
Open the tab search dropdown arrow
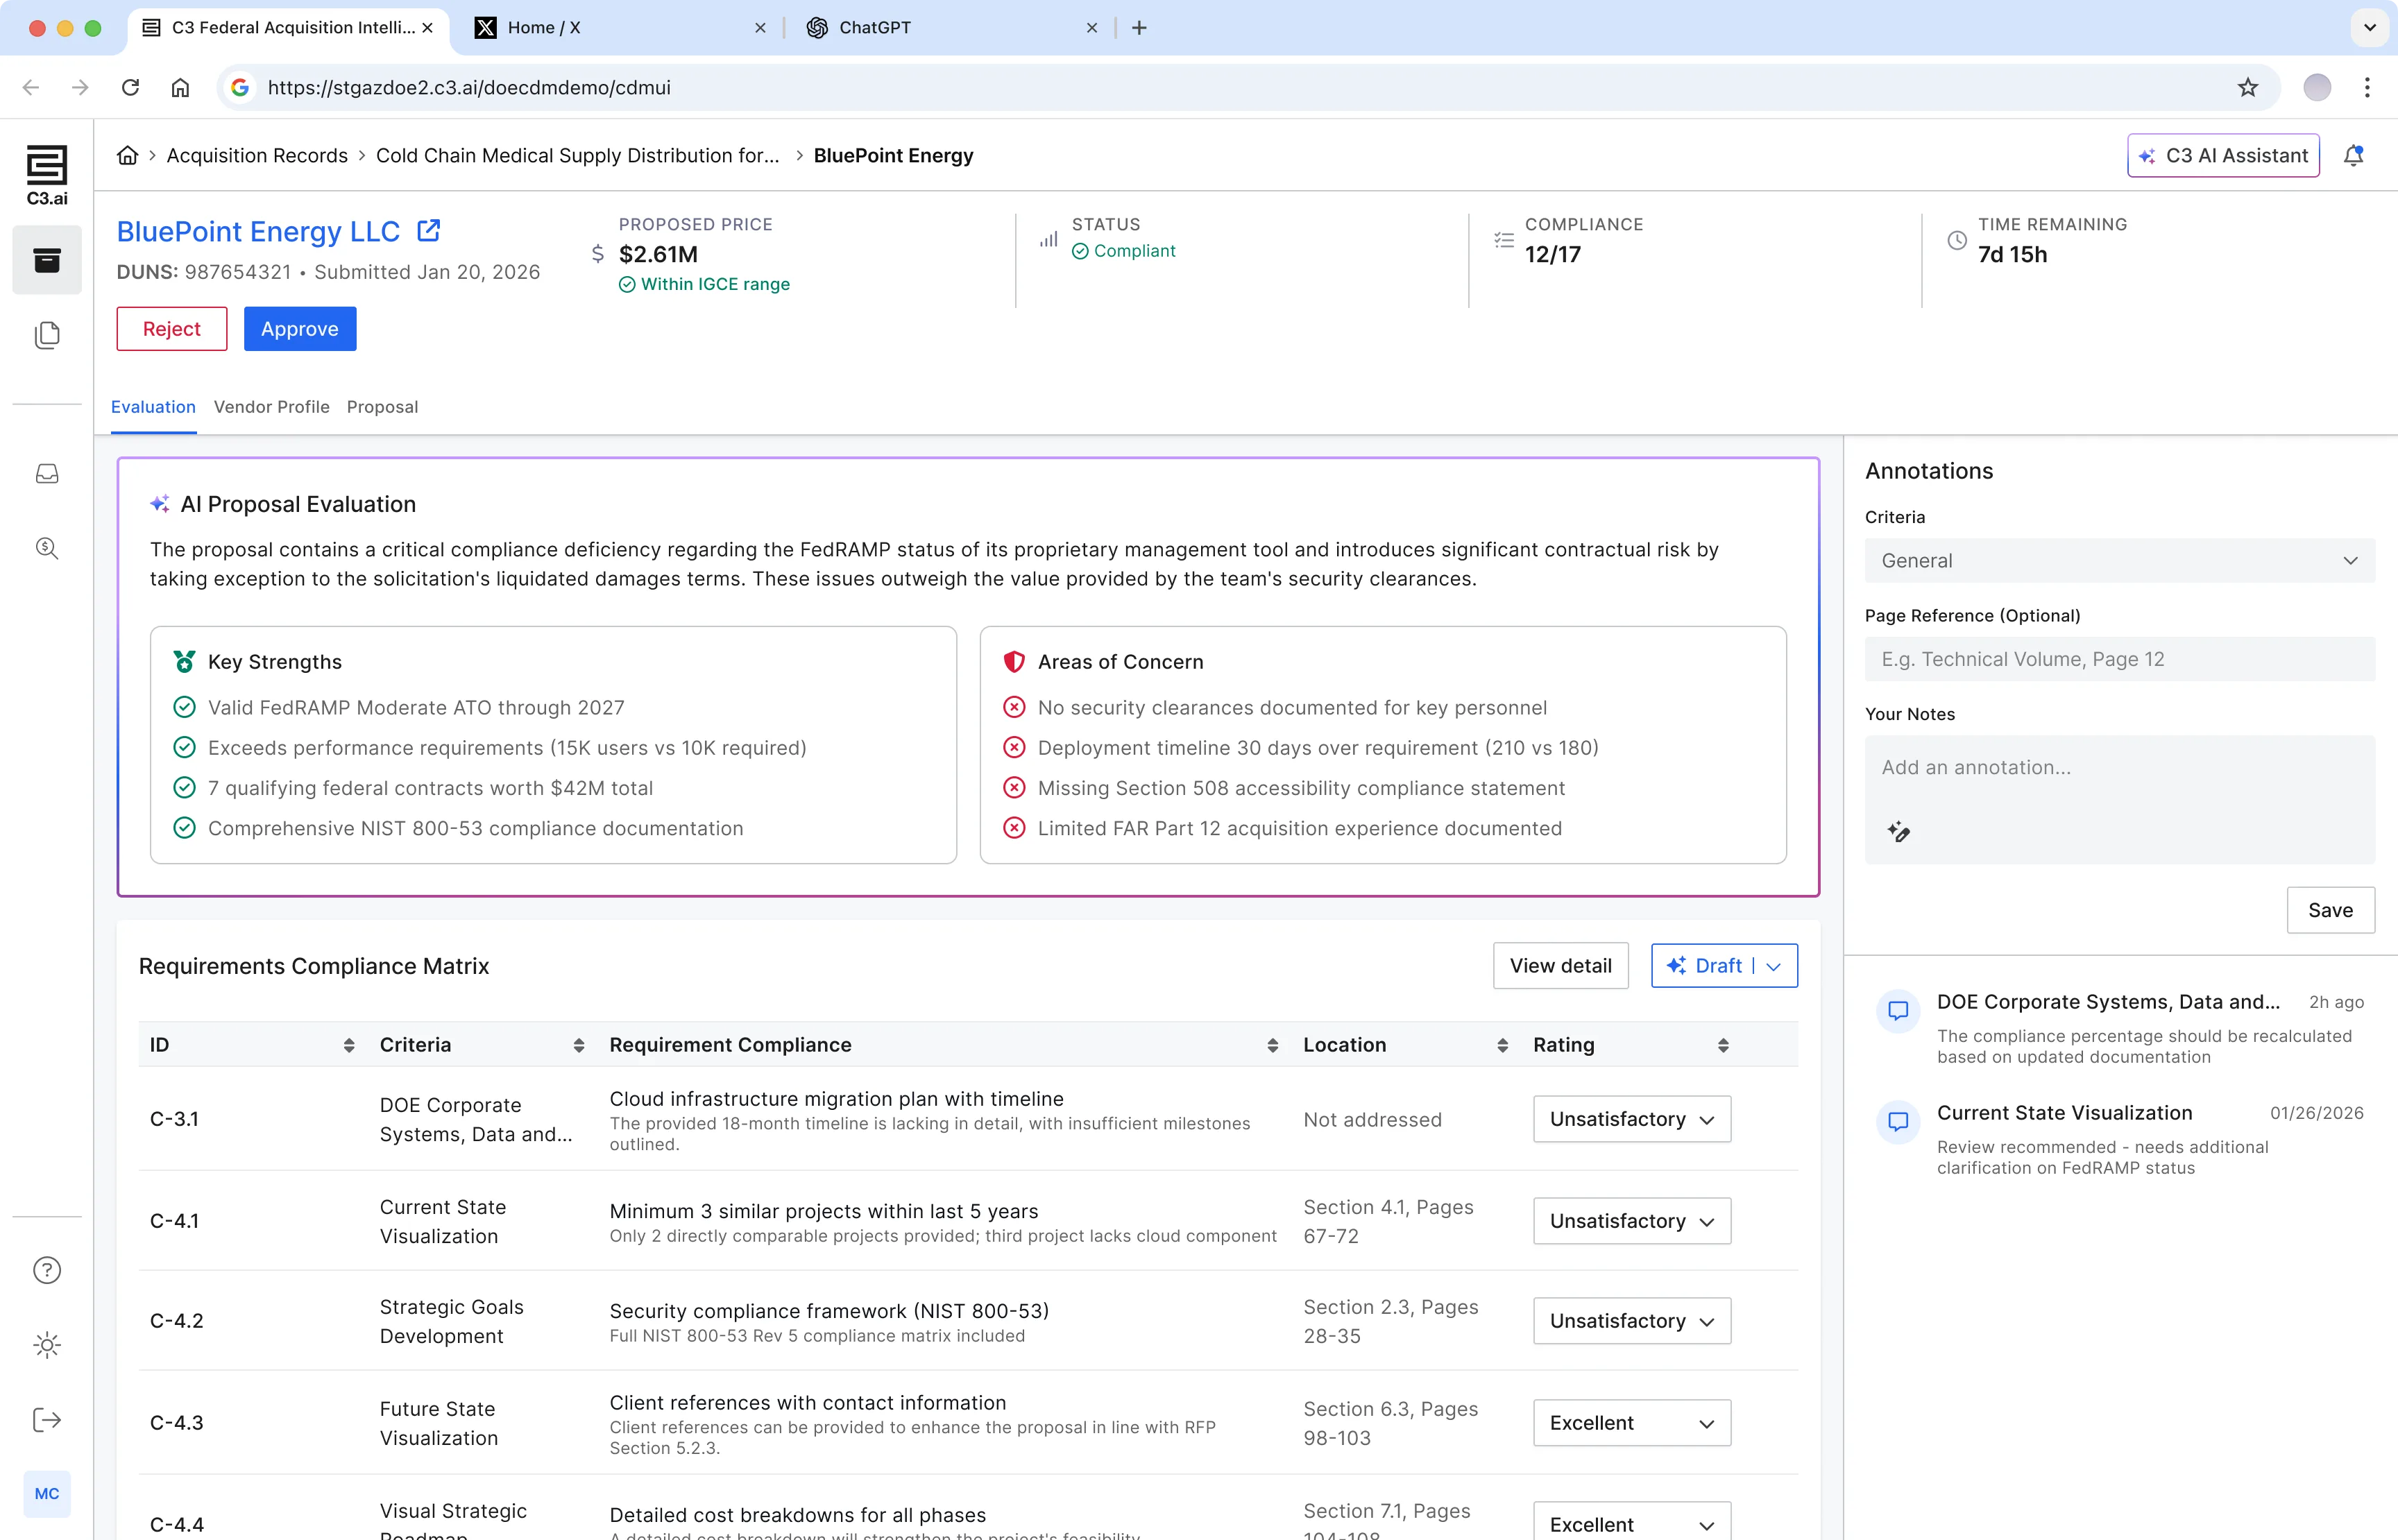pyautogui.click(x=2369, y=27)
